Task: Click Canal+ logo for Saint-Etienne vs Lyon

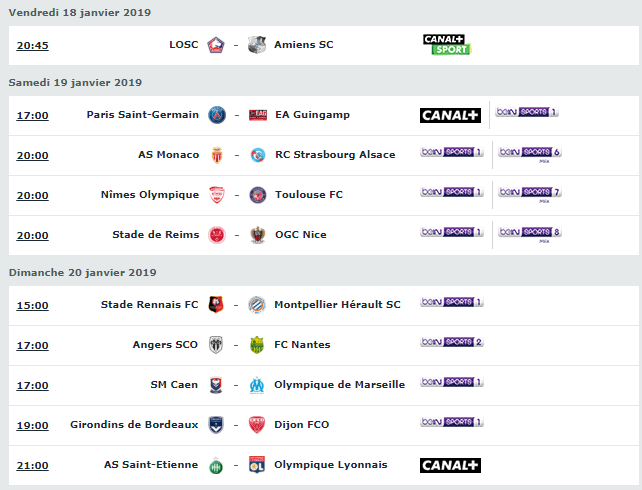Action: [450, 465]
